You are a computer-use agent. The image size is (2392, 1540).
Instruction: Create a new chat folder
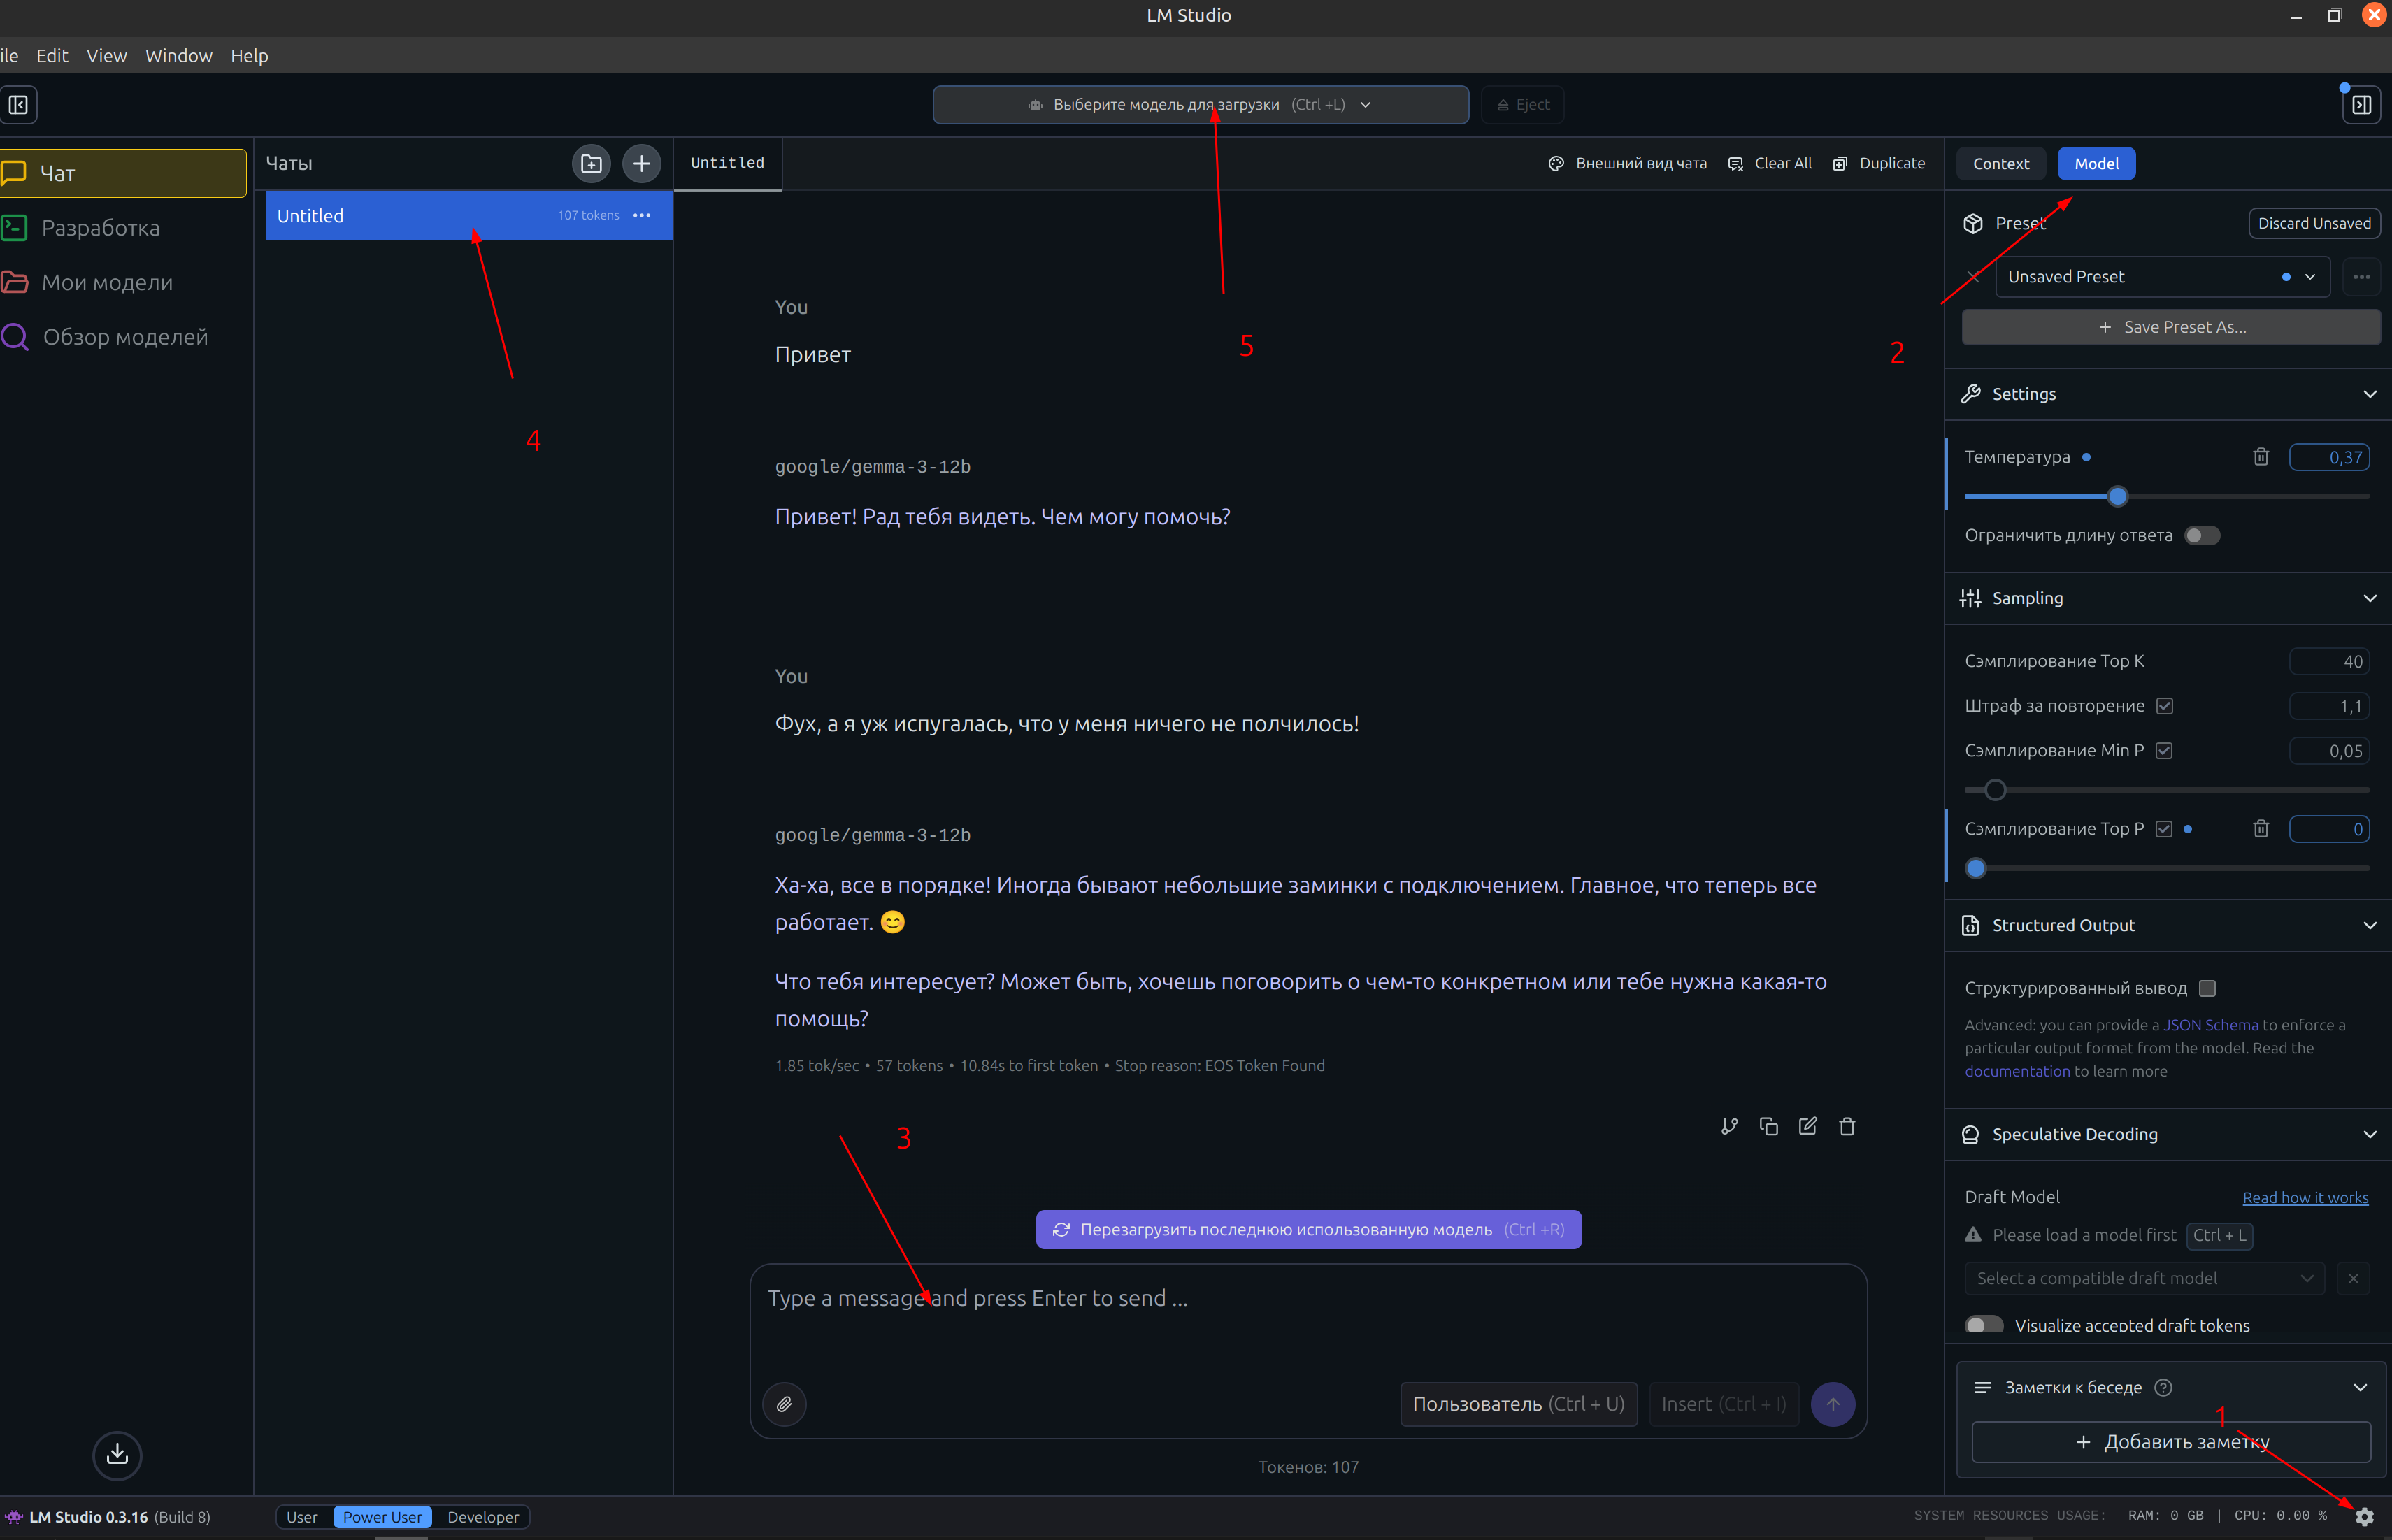(591, 163)
